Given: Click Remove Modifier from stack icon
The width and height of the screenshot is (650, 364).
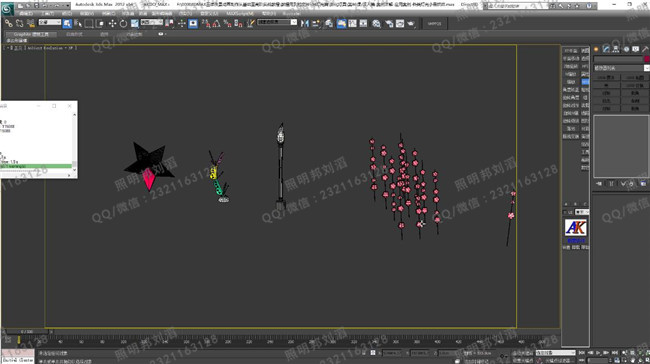Looking at the screenshot, I should 631,184.
